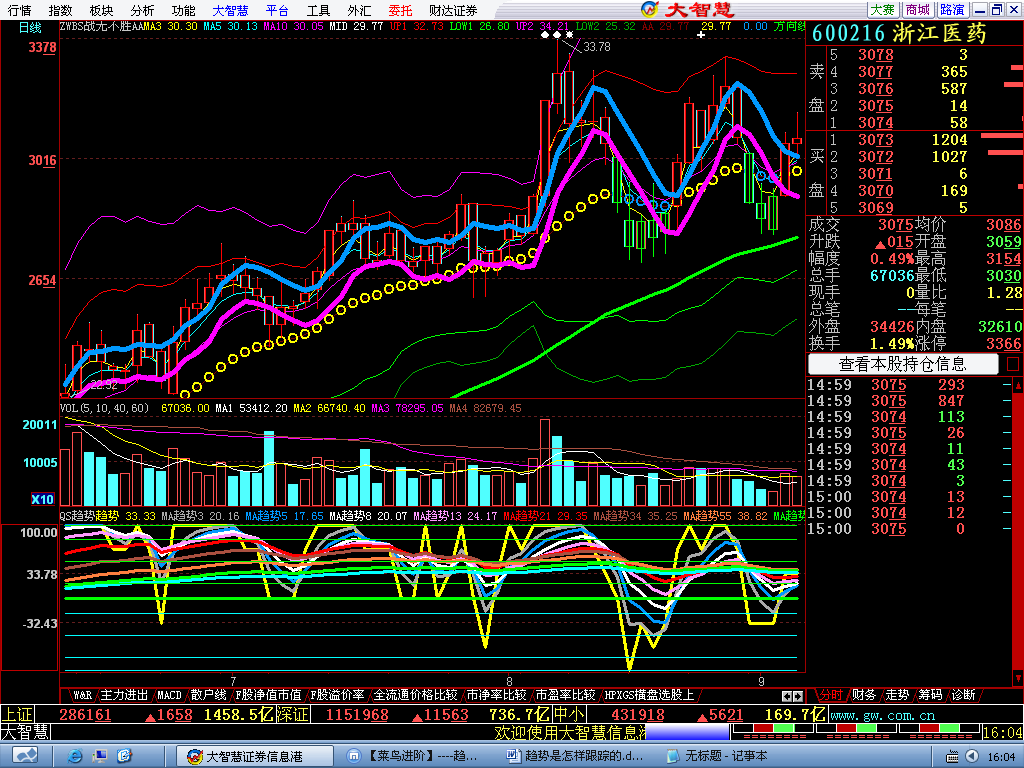1024x768 pixels.
Task: Click 查看本股持仓信息 button
Action: pyautogui.click(x=903, y=364)
